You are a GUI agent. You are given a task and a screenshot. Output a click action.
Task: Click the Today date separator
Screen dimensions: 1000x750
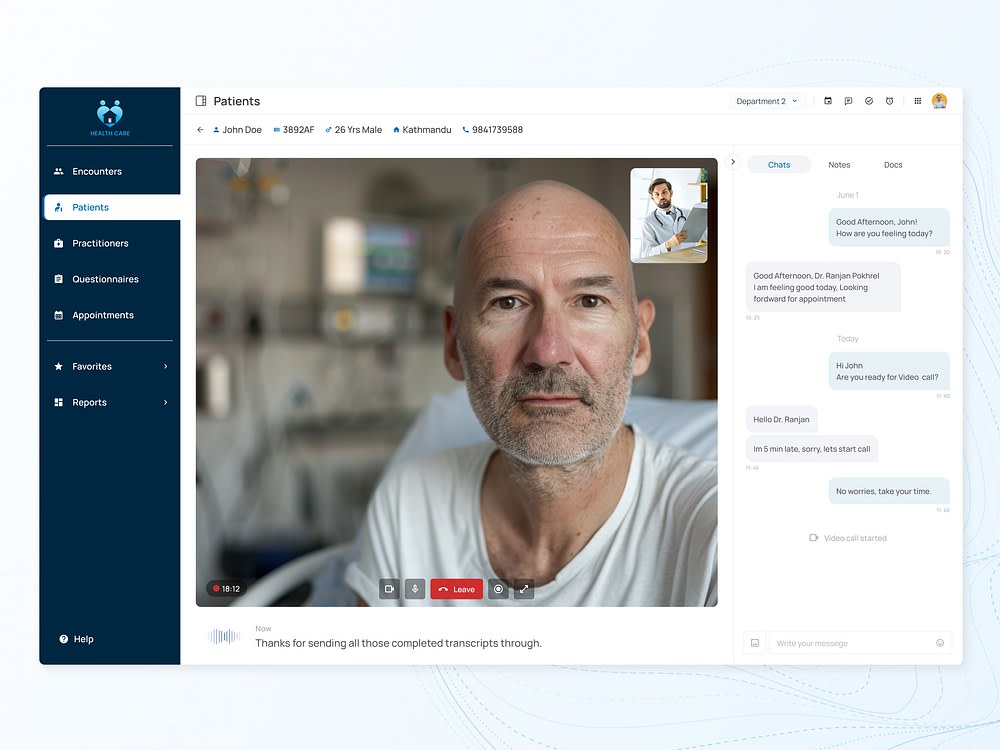(848, 339)
